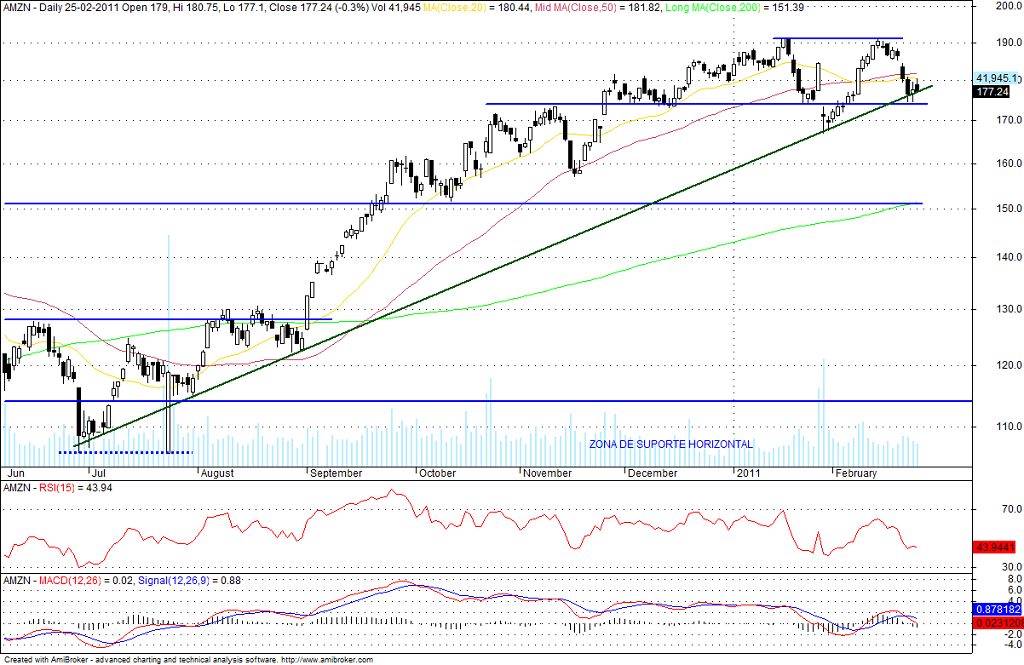The image size is (1024, 665).
Task: Select the Jun month label on time axis
Action: 15,474
